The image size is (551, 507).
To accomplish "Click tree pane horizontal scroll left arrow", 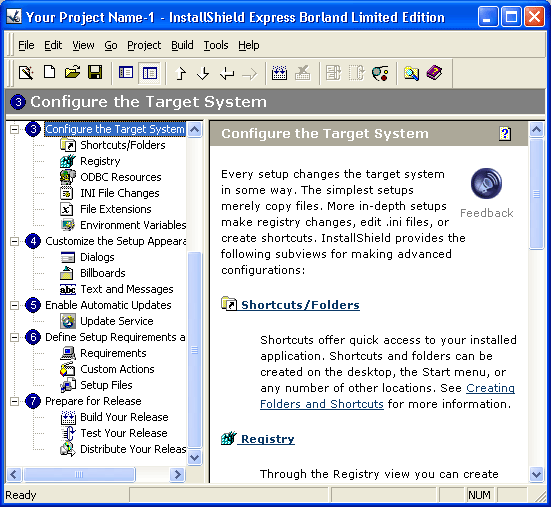I will (14, 475).
